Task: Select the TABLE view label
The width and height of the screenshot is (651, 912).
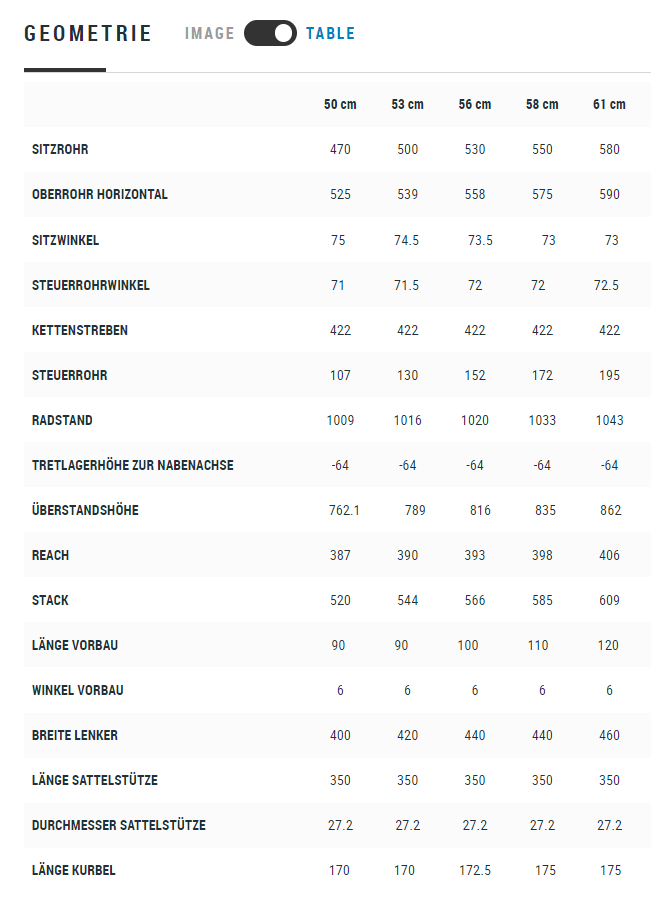Action: pos(330,33)
